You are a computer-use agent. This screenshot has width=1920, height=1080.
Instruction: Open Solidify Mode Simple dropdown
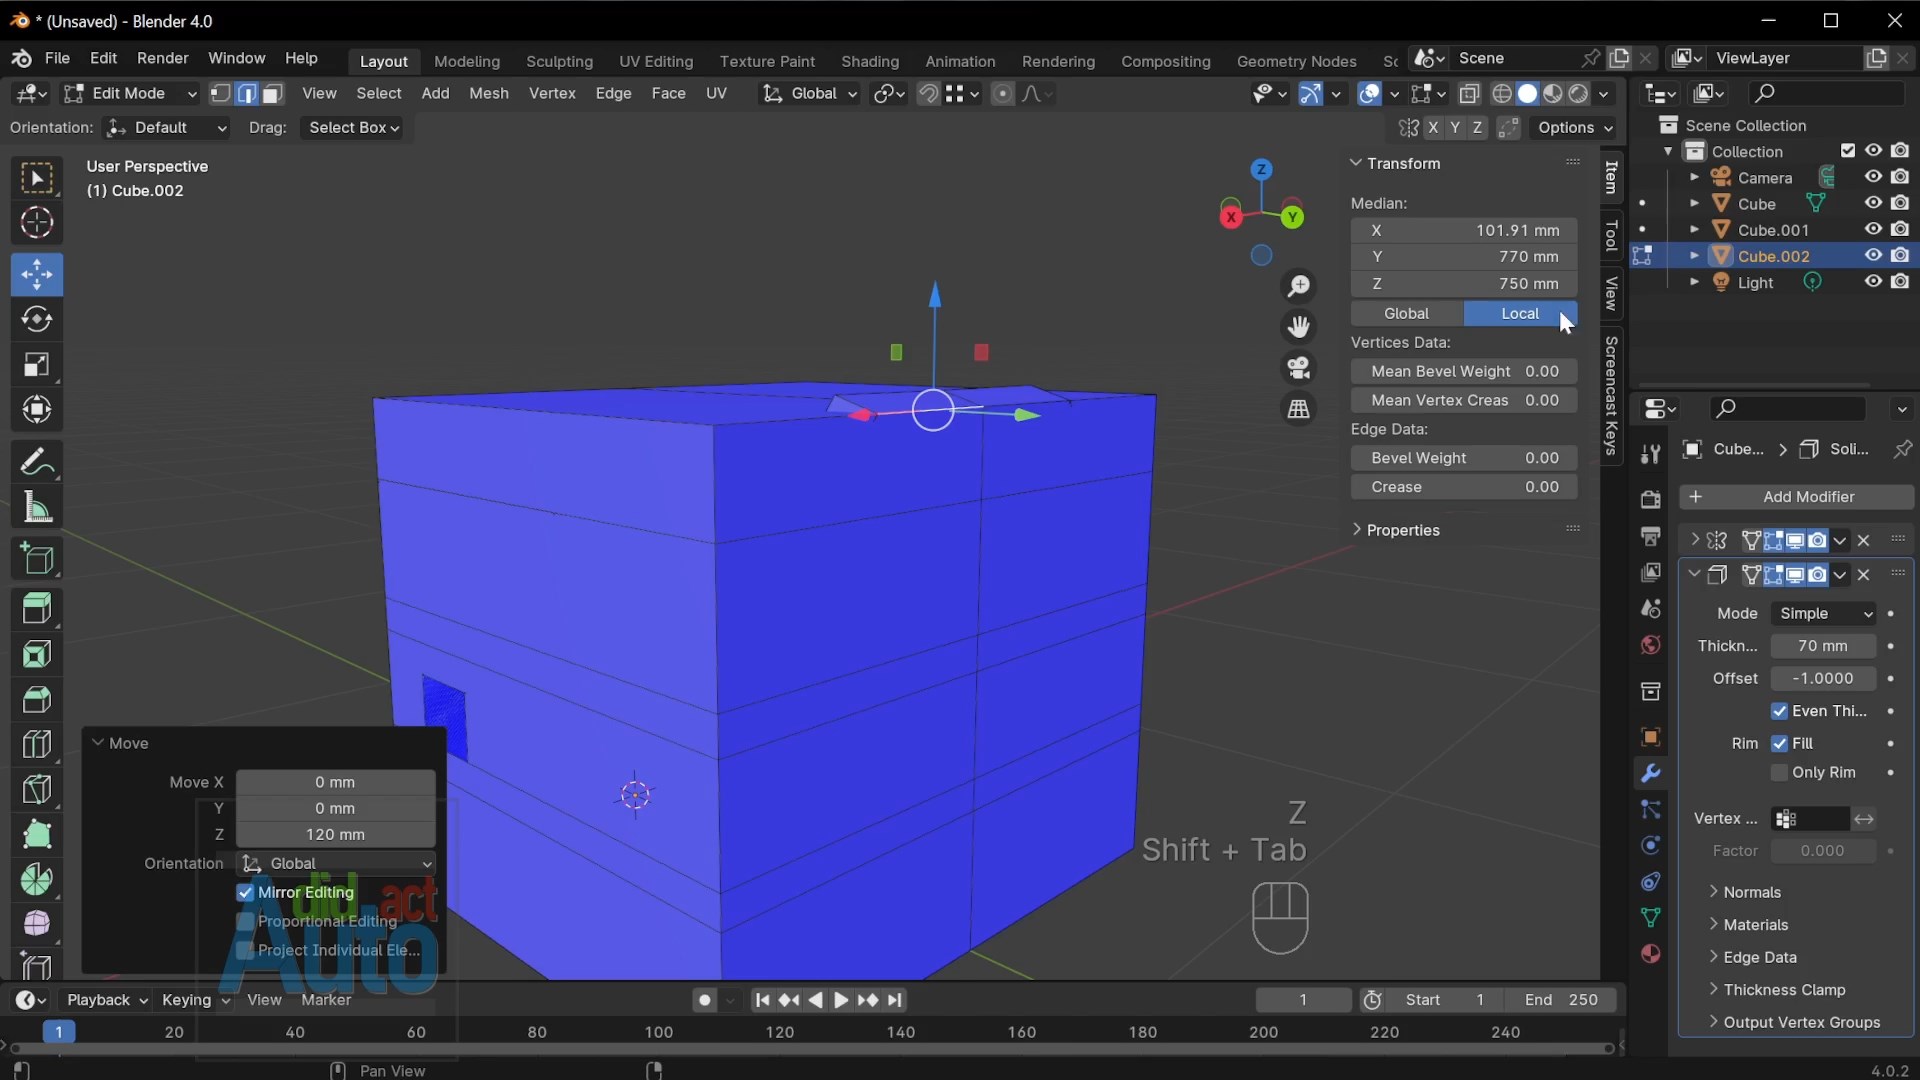point(1822,613)
